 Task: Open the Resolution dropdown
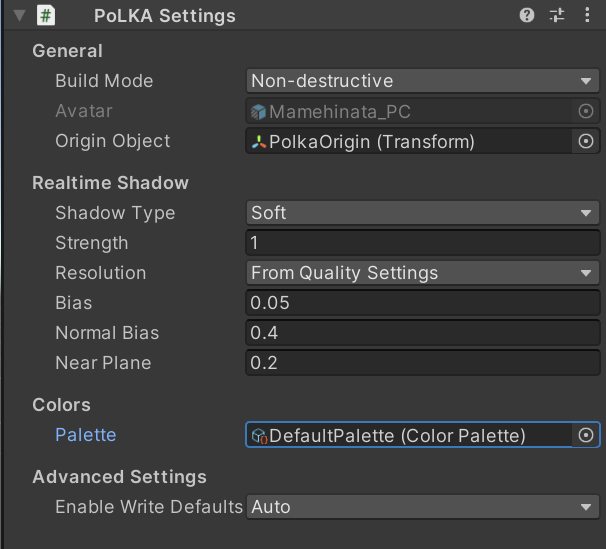point(422,273)
